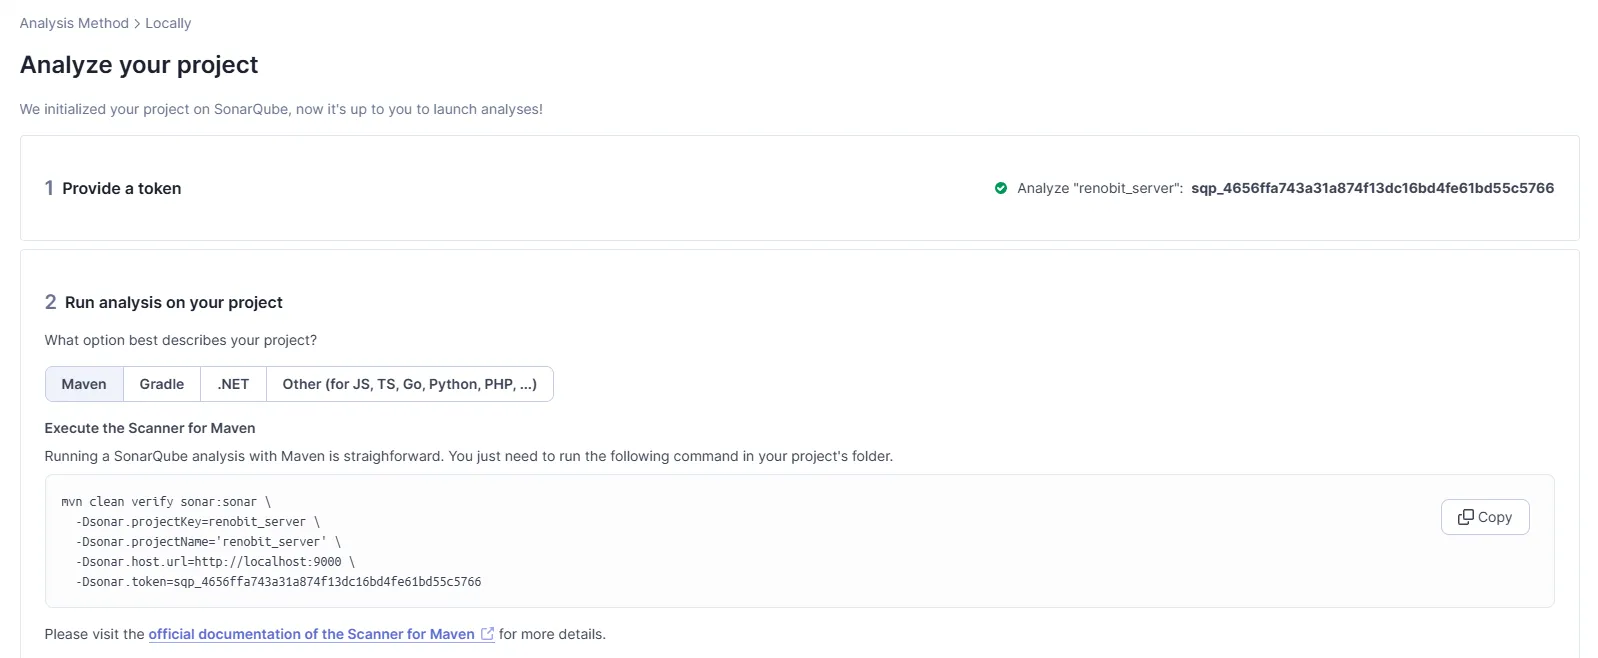Click the Run analysis on your project heading
Viewport: 1598px width, 658px height.
(174, 302)
